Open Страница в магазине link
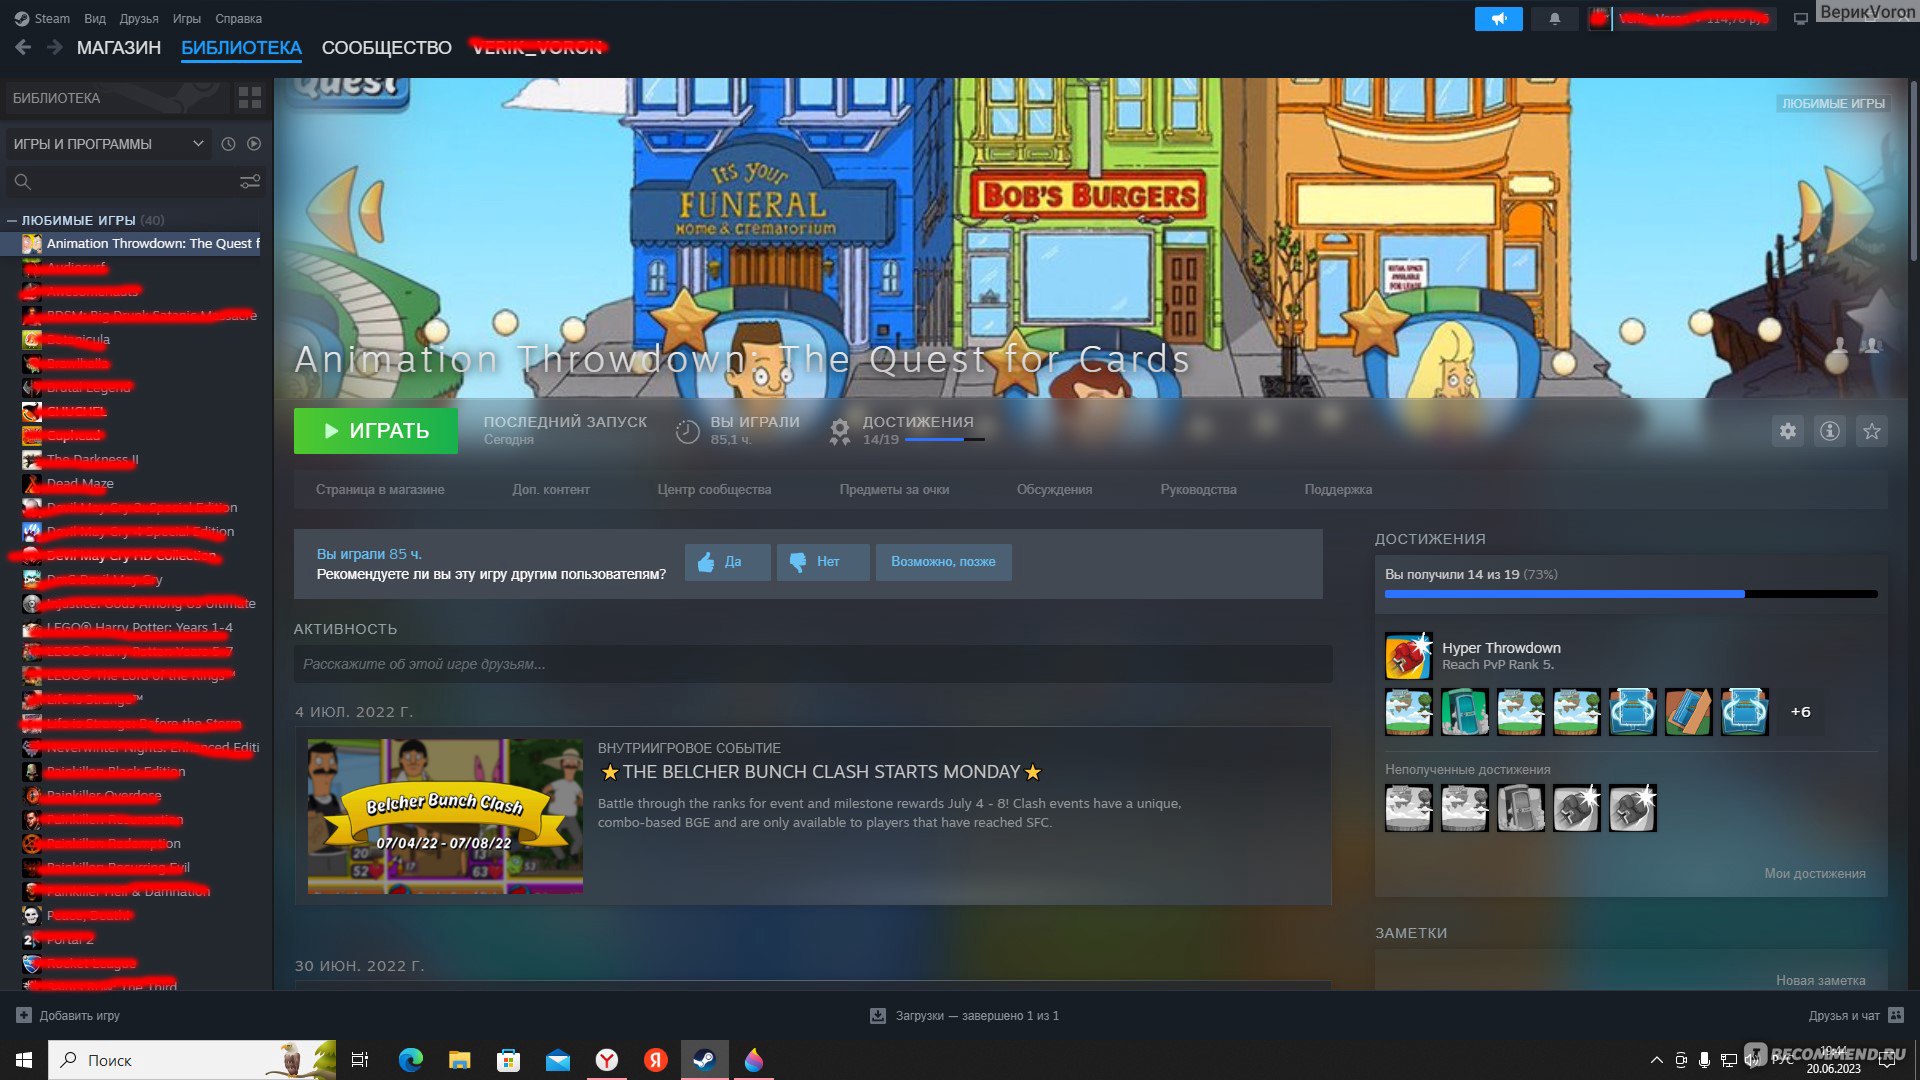 [380, 490]
